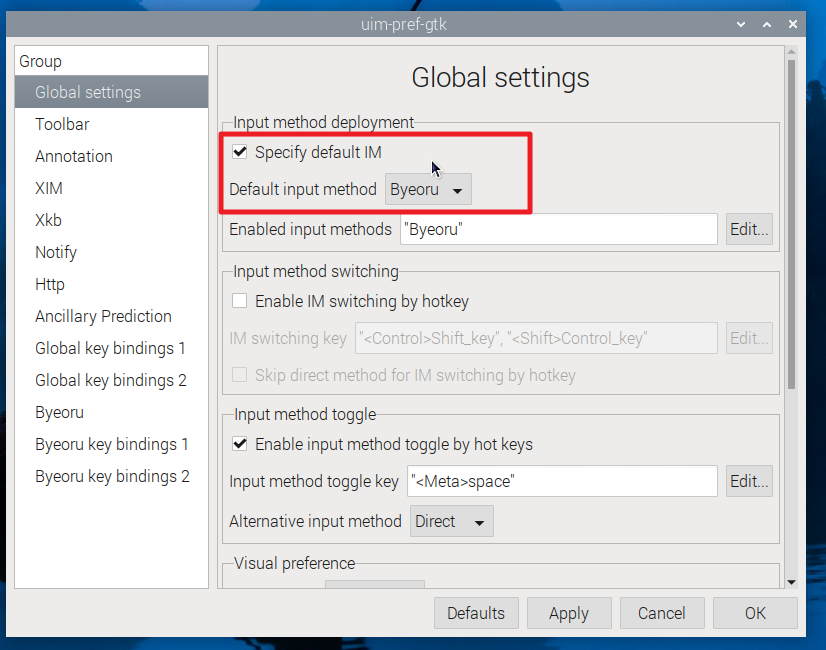Click the uim-pref-gtk title bar text
The height and width of the screenshot is (650, 826).
(404, 24)
